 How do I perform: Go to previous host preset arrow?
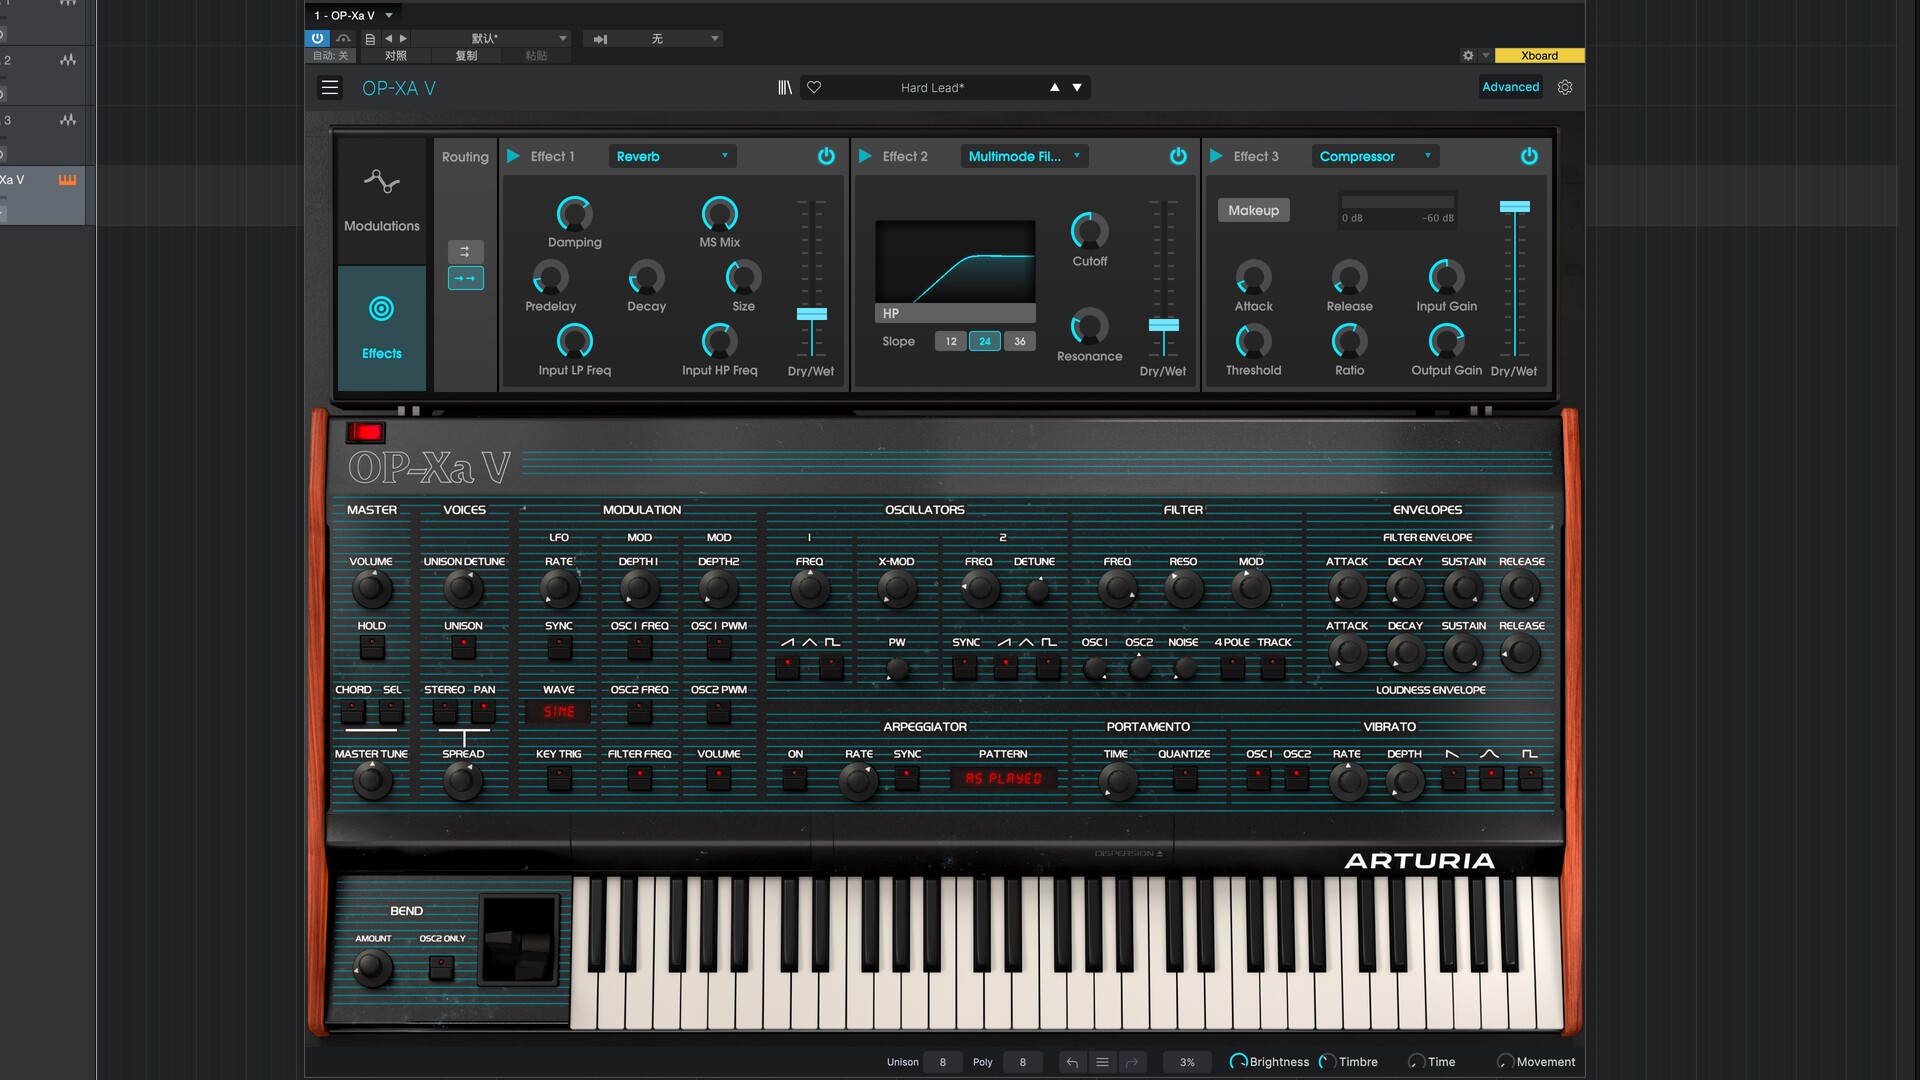coord(389,38)
